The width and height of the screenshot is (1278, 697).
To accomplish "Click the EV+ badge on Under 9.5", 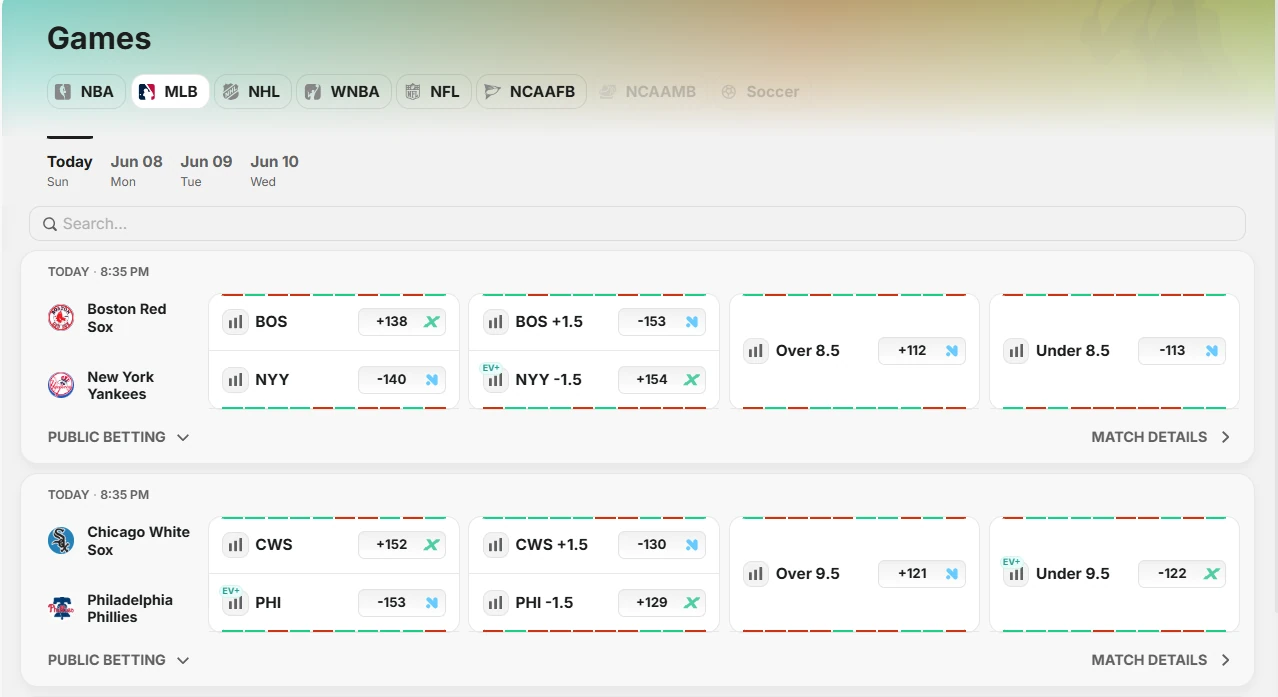I will click(x=1011, y=562).
